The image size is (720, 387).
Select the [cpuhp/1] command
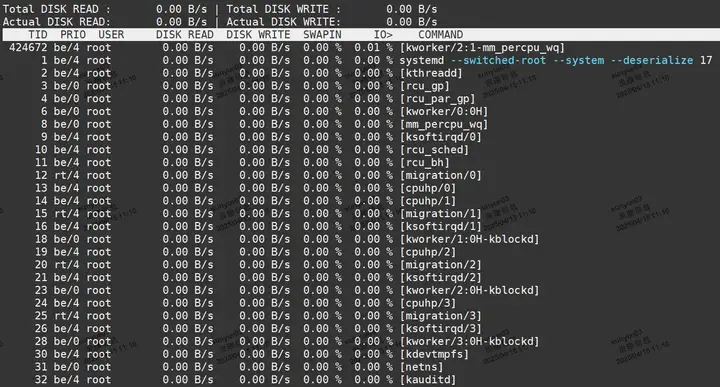(x=428, y=201)
